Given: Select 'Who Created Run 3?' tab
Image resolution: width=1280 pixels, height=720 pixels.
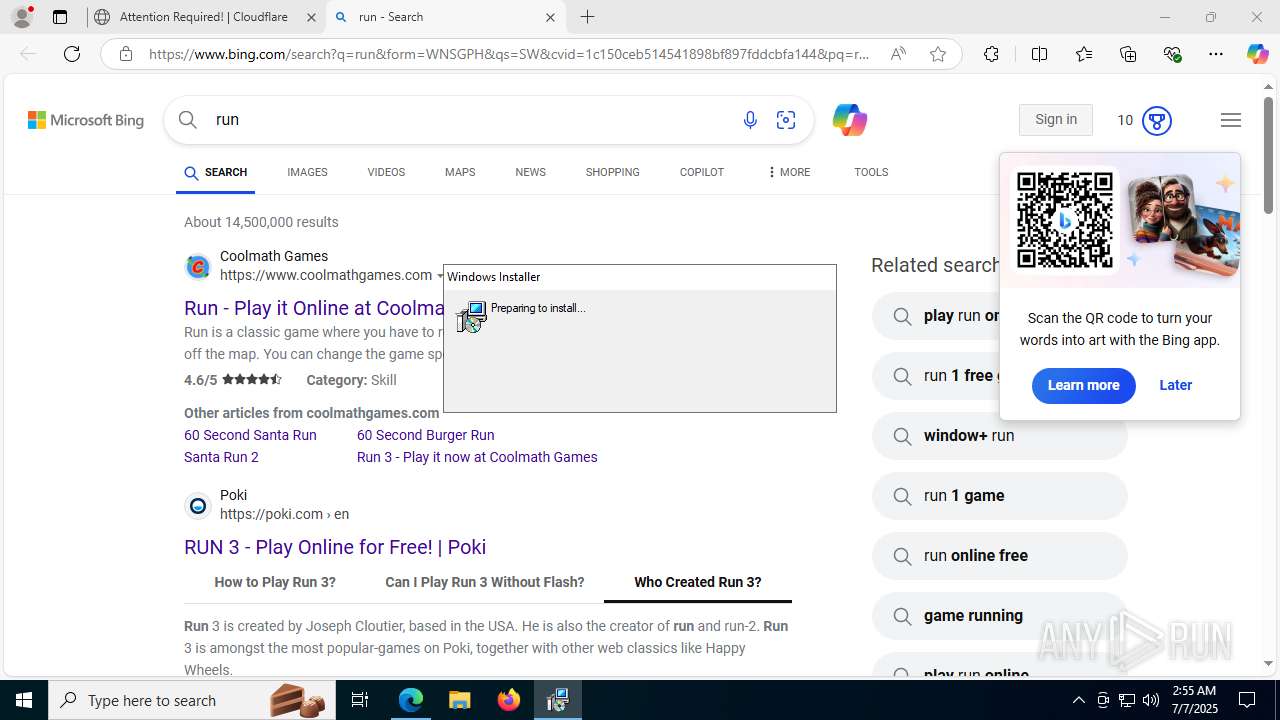Looking at the screenshot, I should [698, 582].
